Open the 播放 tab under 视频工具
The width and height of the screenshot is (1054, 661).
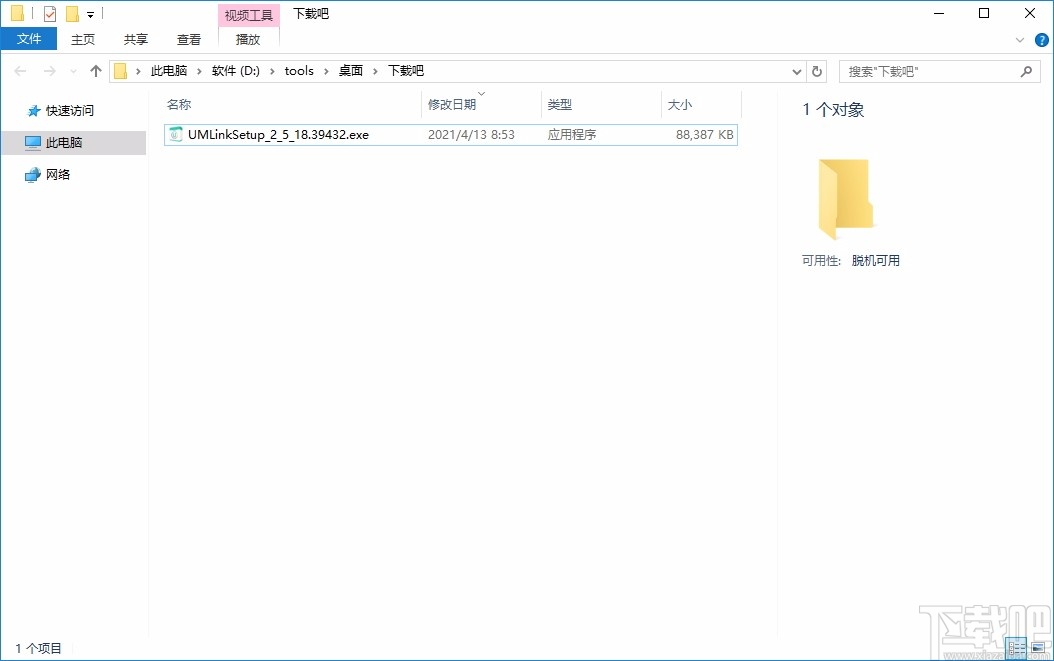[x=247, y=39]
